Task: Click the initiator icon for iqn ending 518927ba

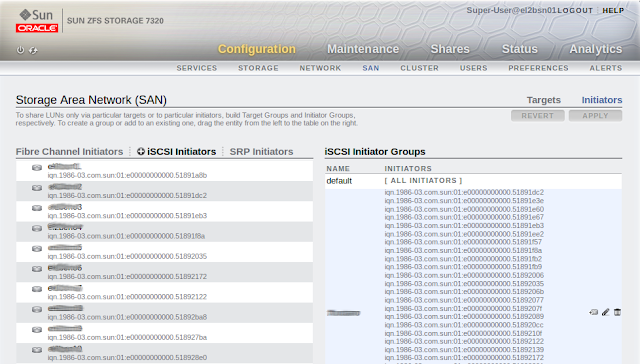Action: tap(37, 329)
